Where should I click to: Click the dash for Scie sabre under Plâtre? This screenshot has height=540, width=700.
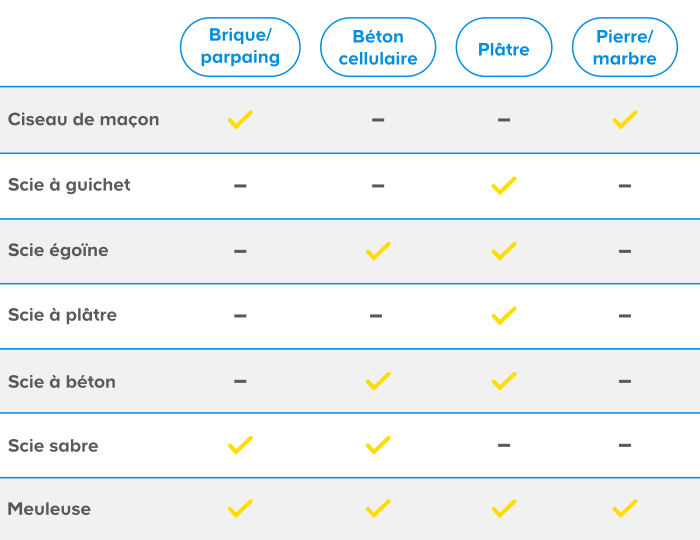[x=504, y=445]
